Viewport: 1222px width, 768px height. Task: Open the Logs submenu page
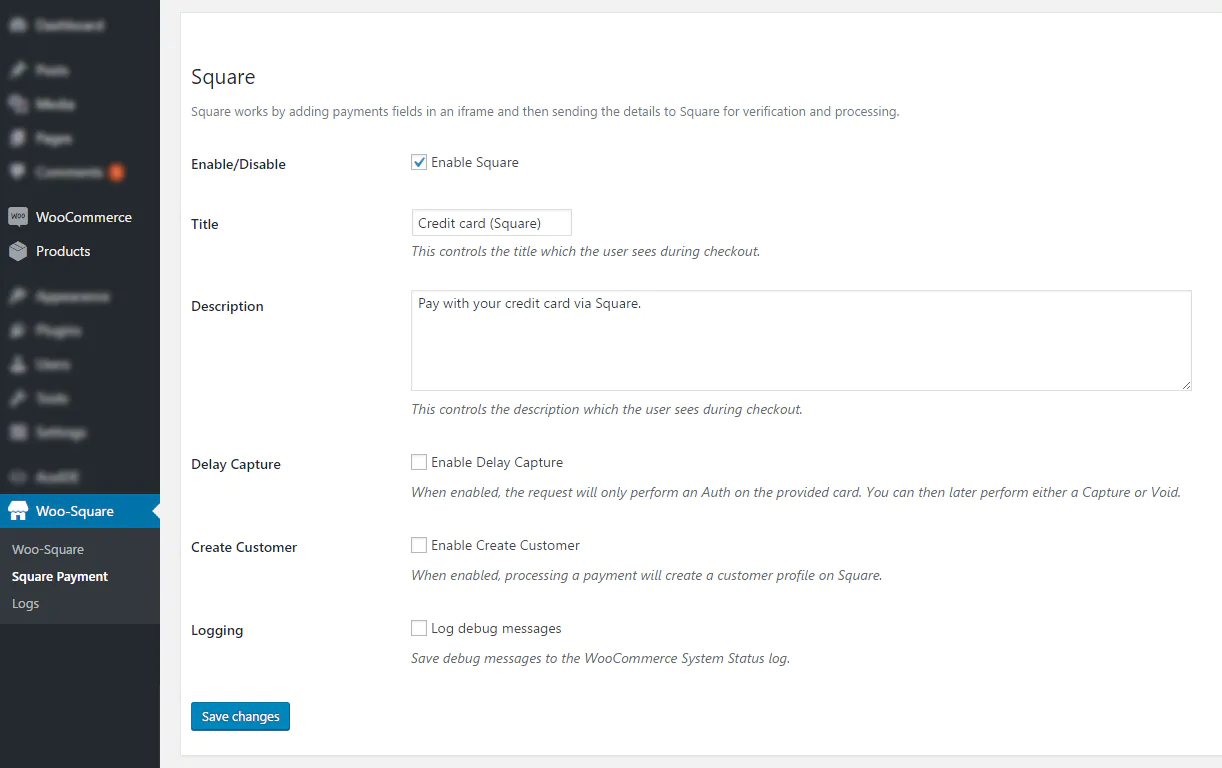[26, 604]
